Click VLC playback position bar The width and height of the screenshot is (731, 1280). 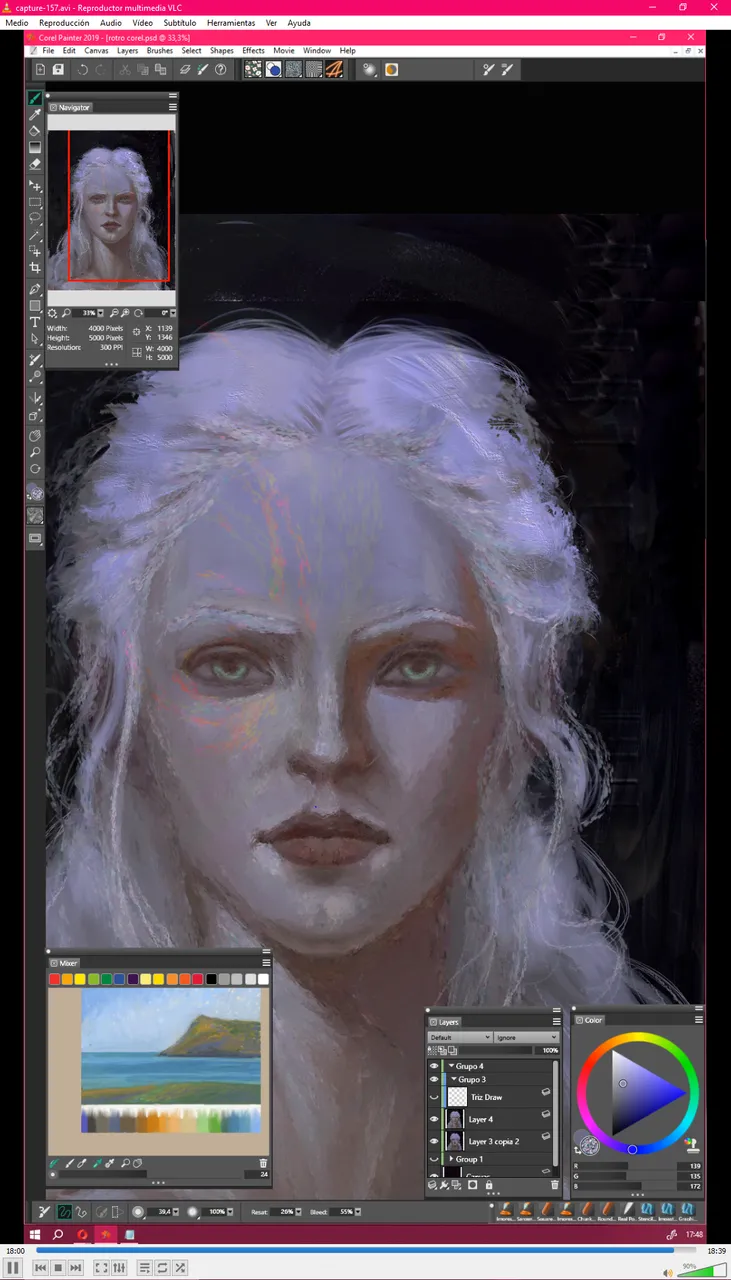(367, 1250)
